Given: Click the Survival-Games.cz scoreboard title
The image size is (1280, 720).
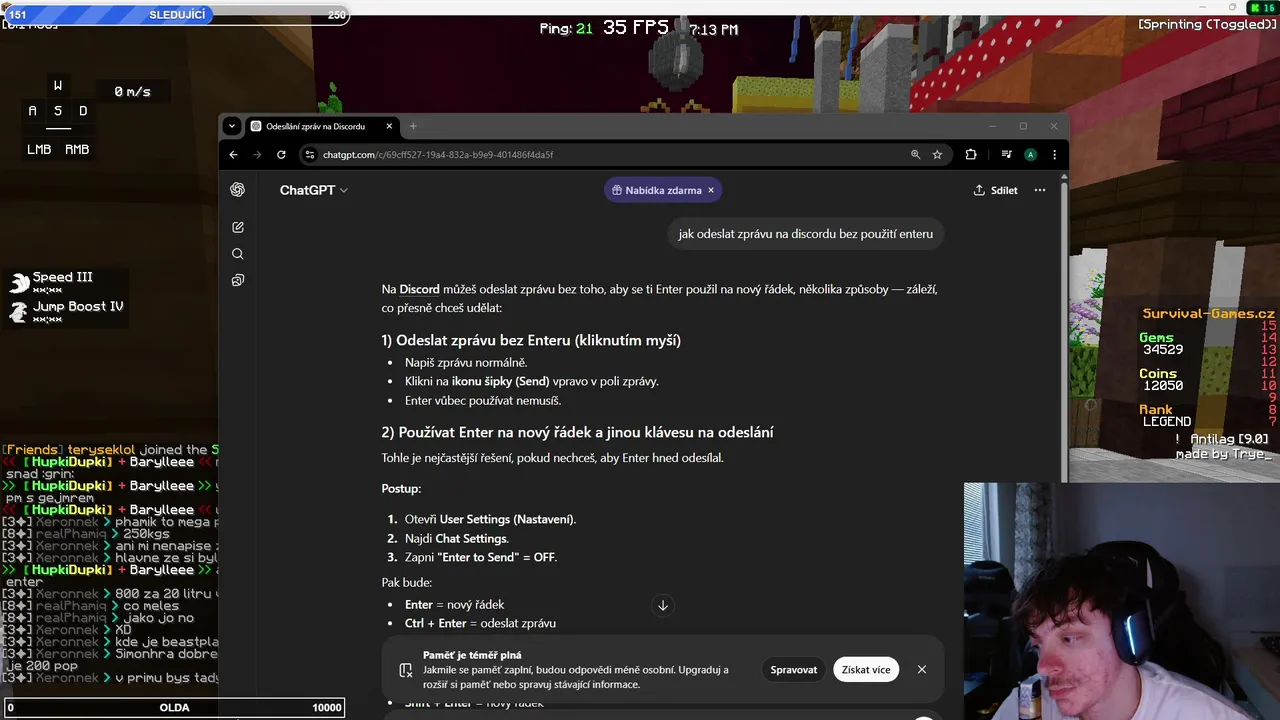Looking at the screenshot, I should pos(1208,313).
